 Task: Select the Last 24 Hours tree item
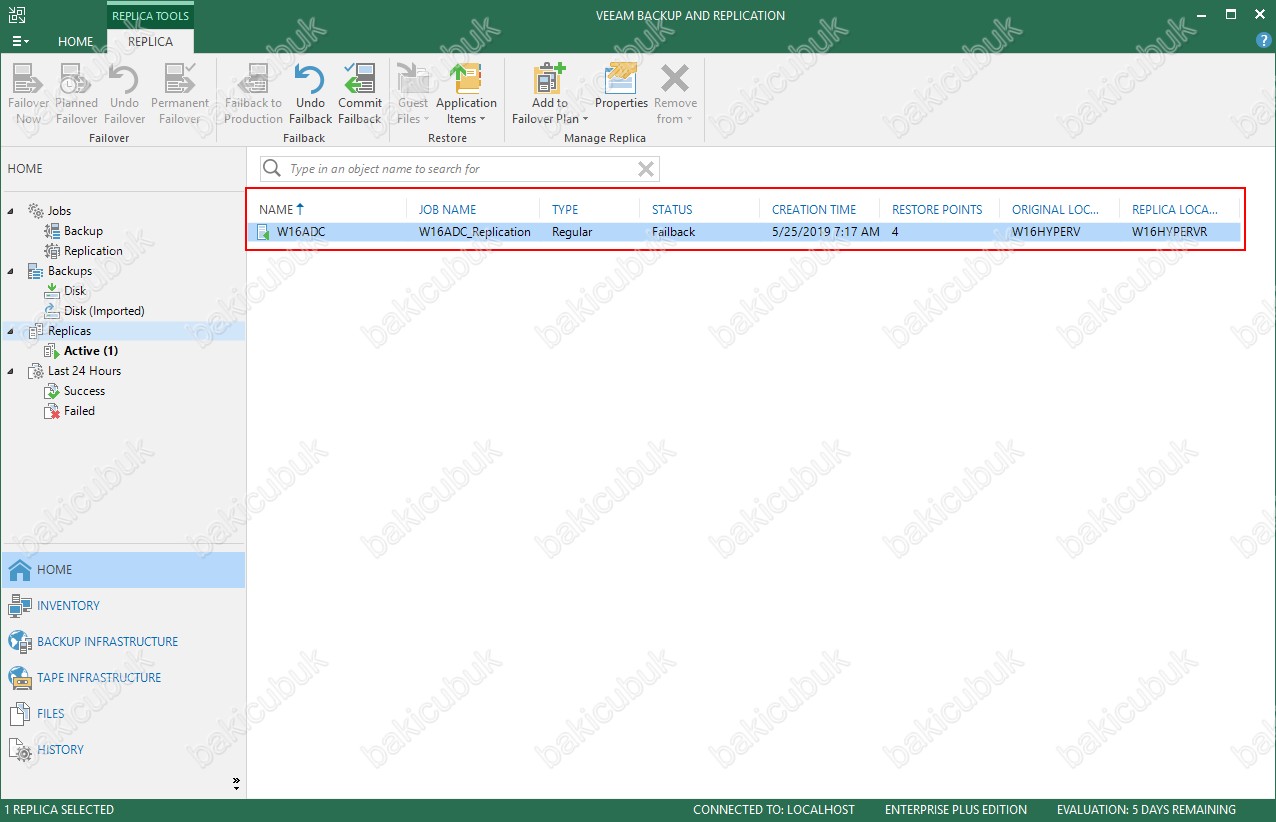pyautogui.click(x=84, y=371)
